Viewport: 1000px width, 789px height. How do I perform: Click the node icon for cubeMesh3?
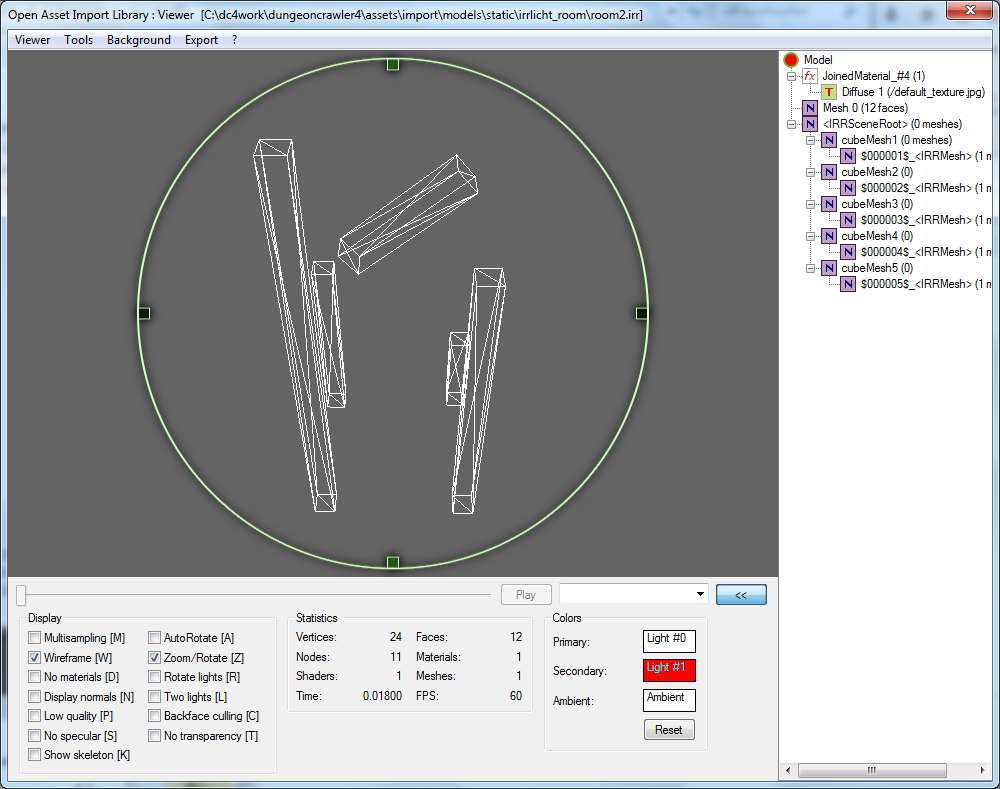click(x=829, y=204)
